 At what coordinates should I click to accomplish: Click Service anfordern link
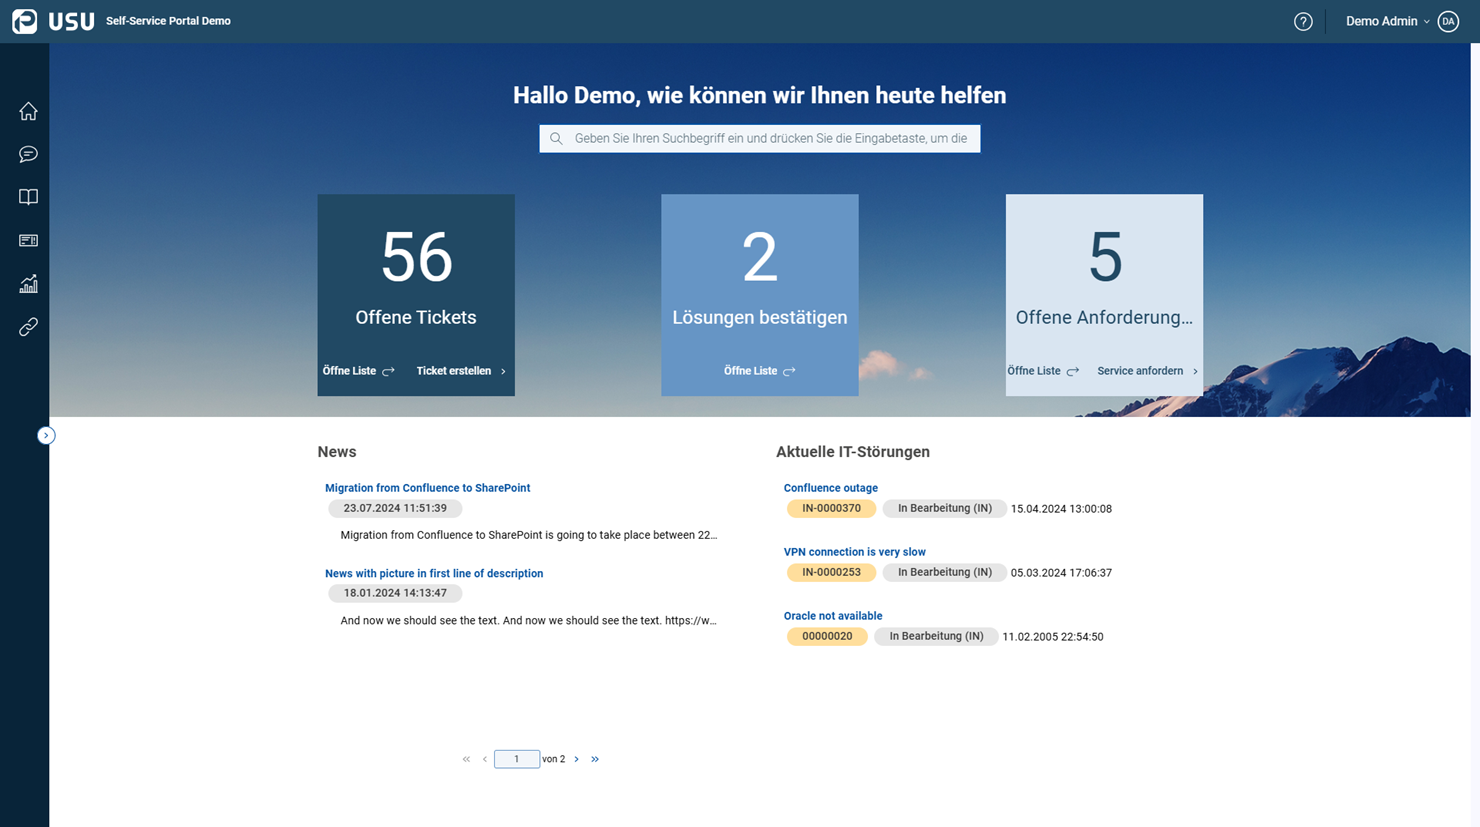tap(1147, 371)
